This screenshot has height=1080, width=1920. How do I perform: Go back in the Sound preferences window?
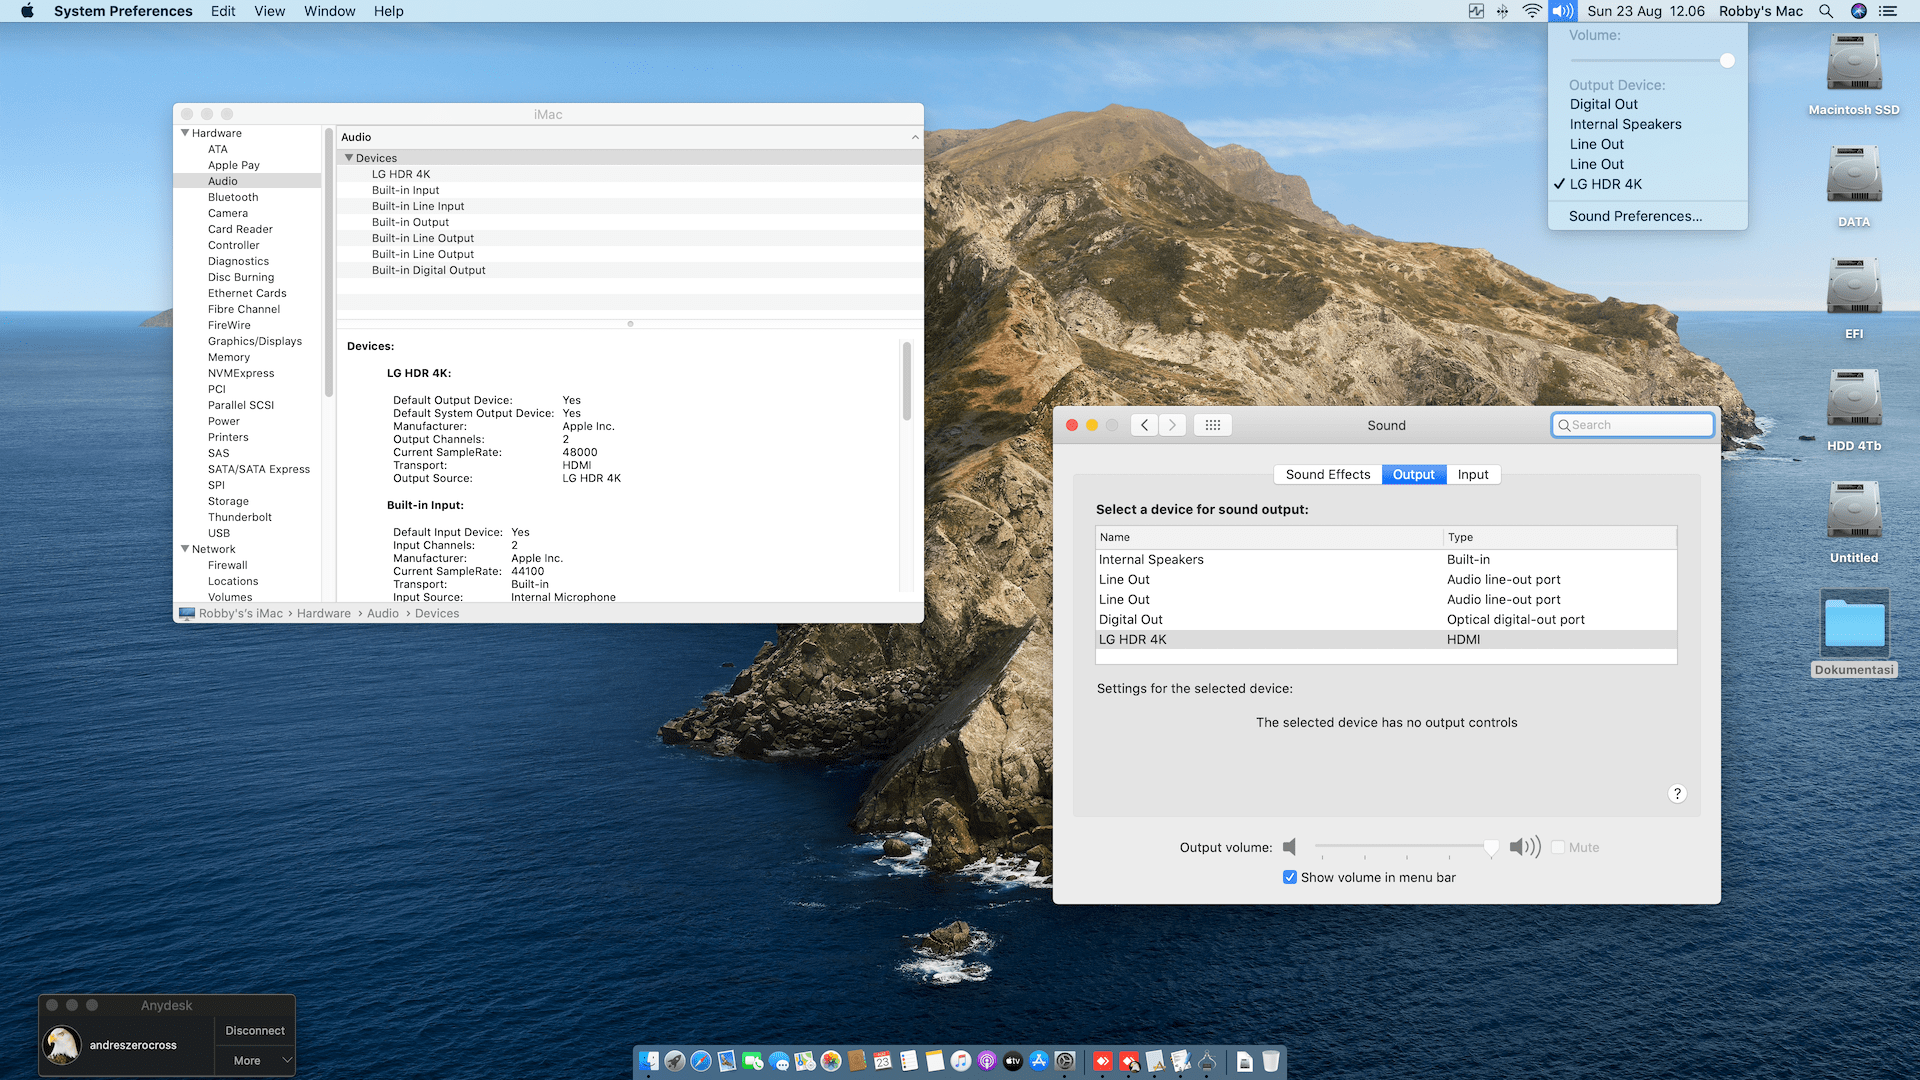1145,425
